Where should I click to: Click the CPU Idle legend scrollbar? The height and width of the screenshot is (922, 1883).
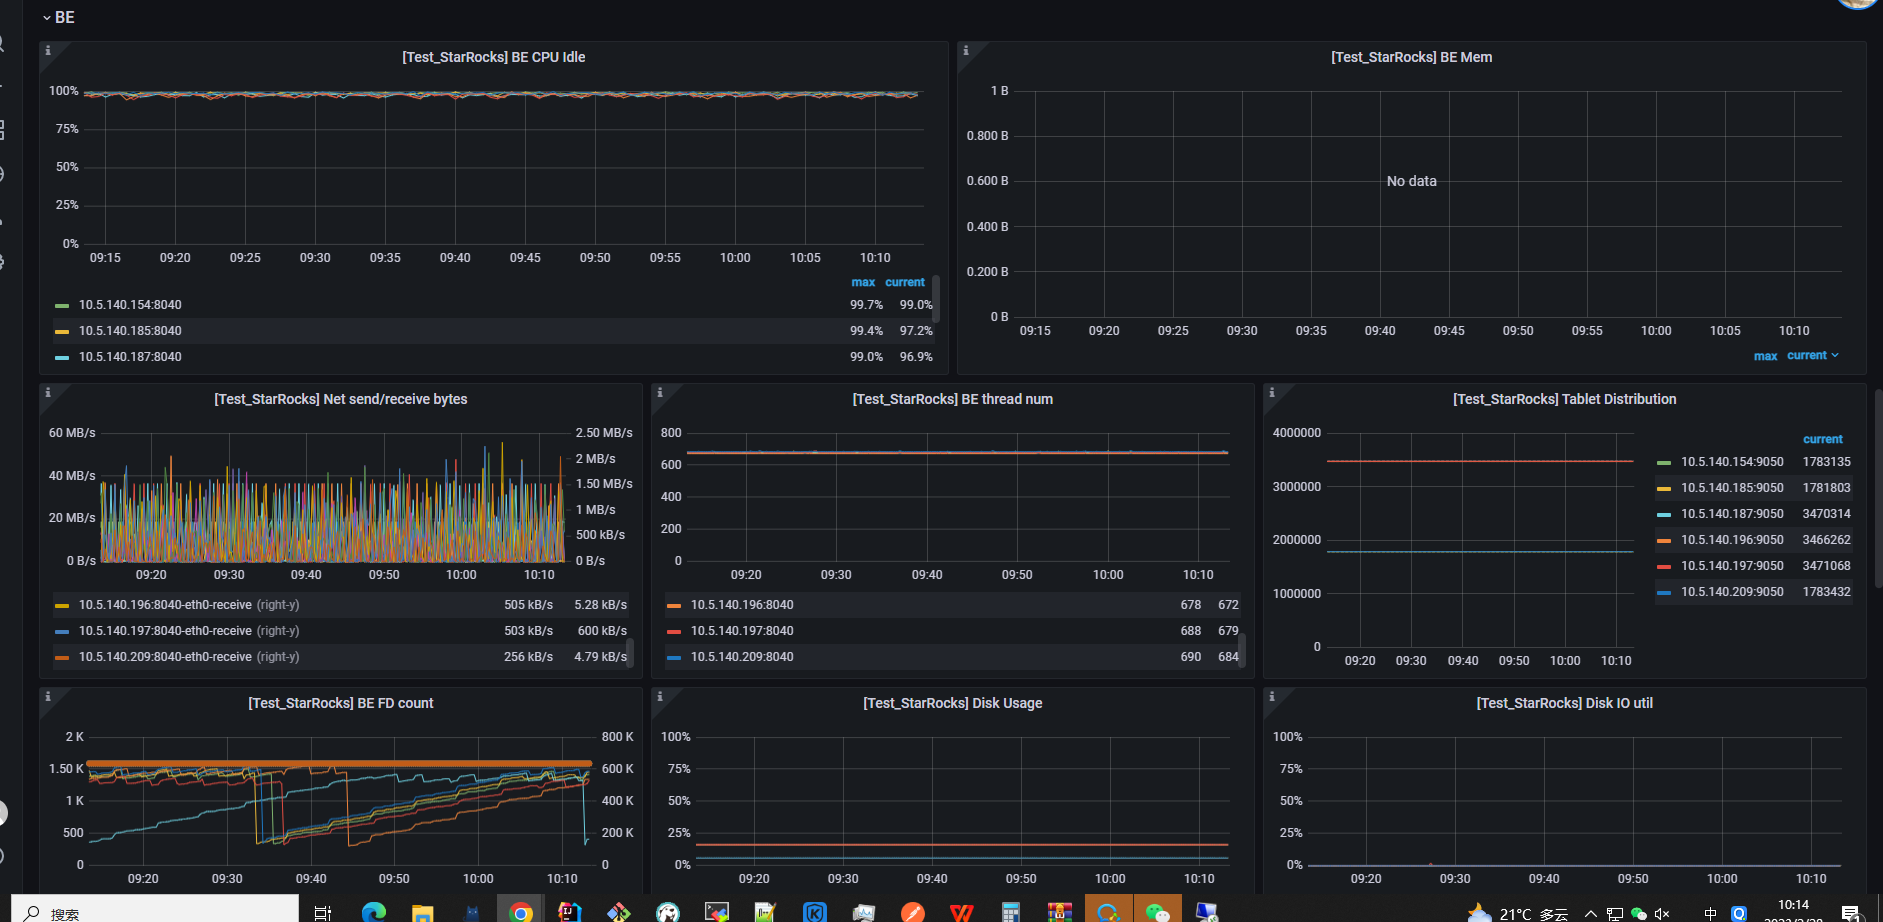935,297
